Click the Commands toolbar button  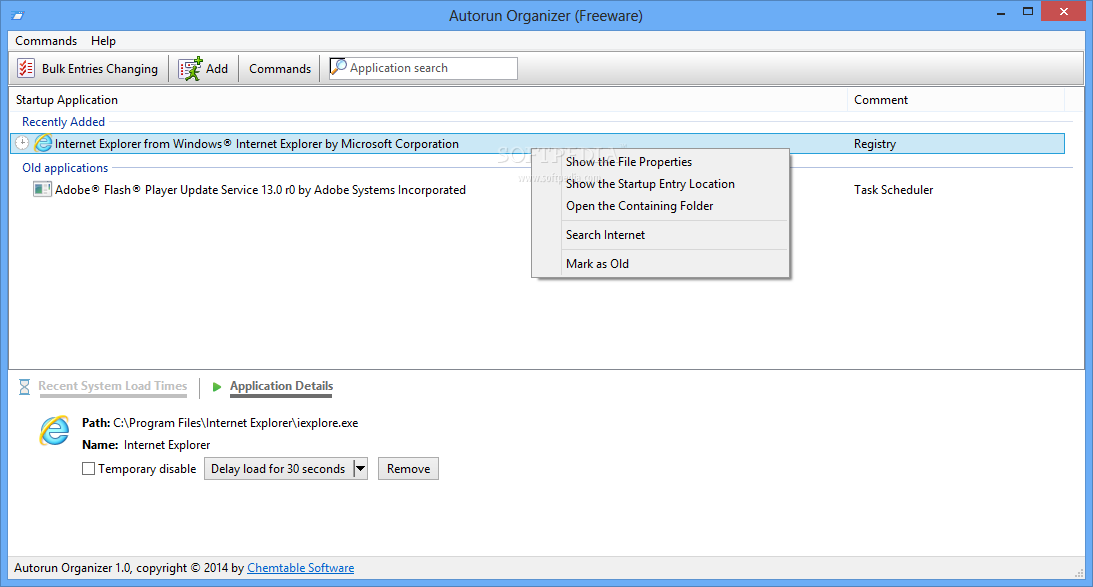pyautogui.click(x=280, y=68)
